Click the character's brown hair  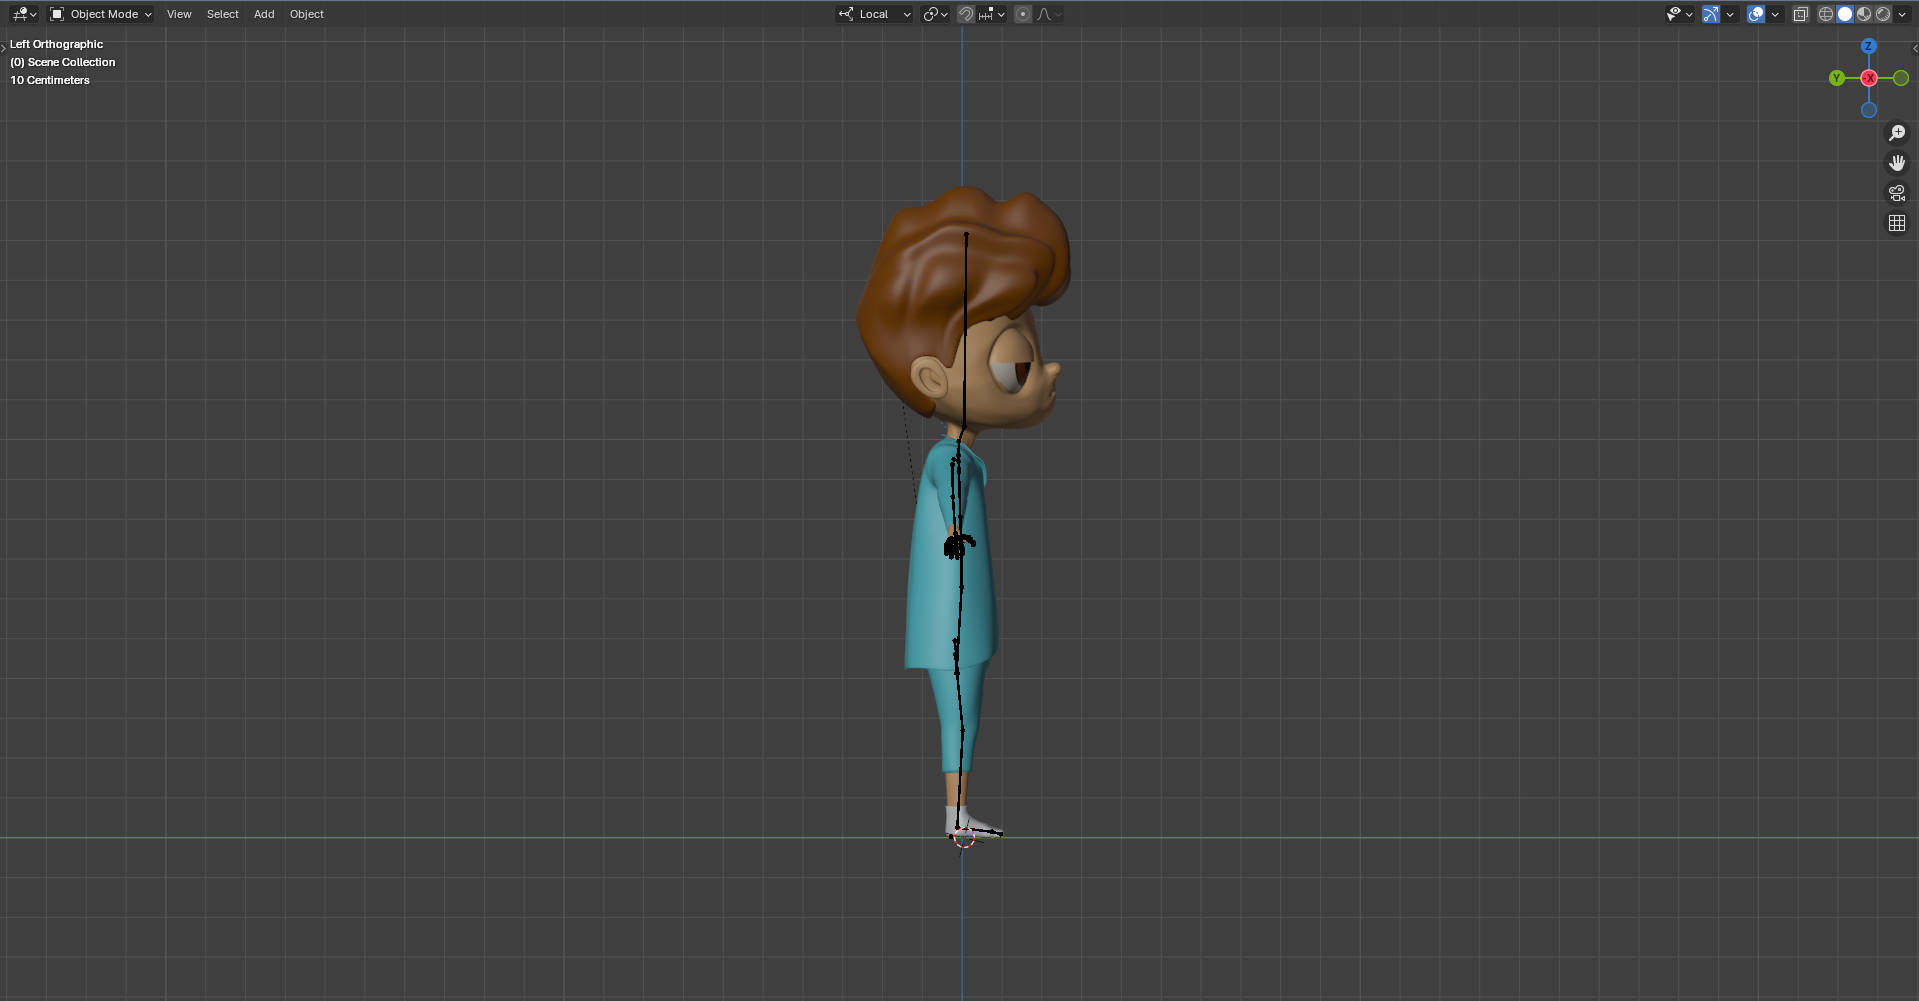point(930,280)
